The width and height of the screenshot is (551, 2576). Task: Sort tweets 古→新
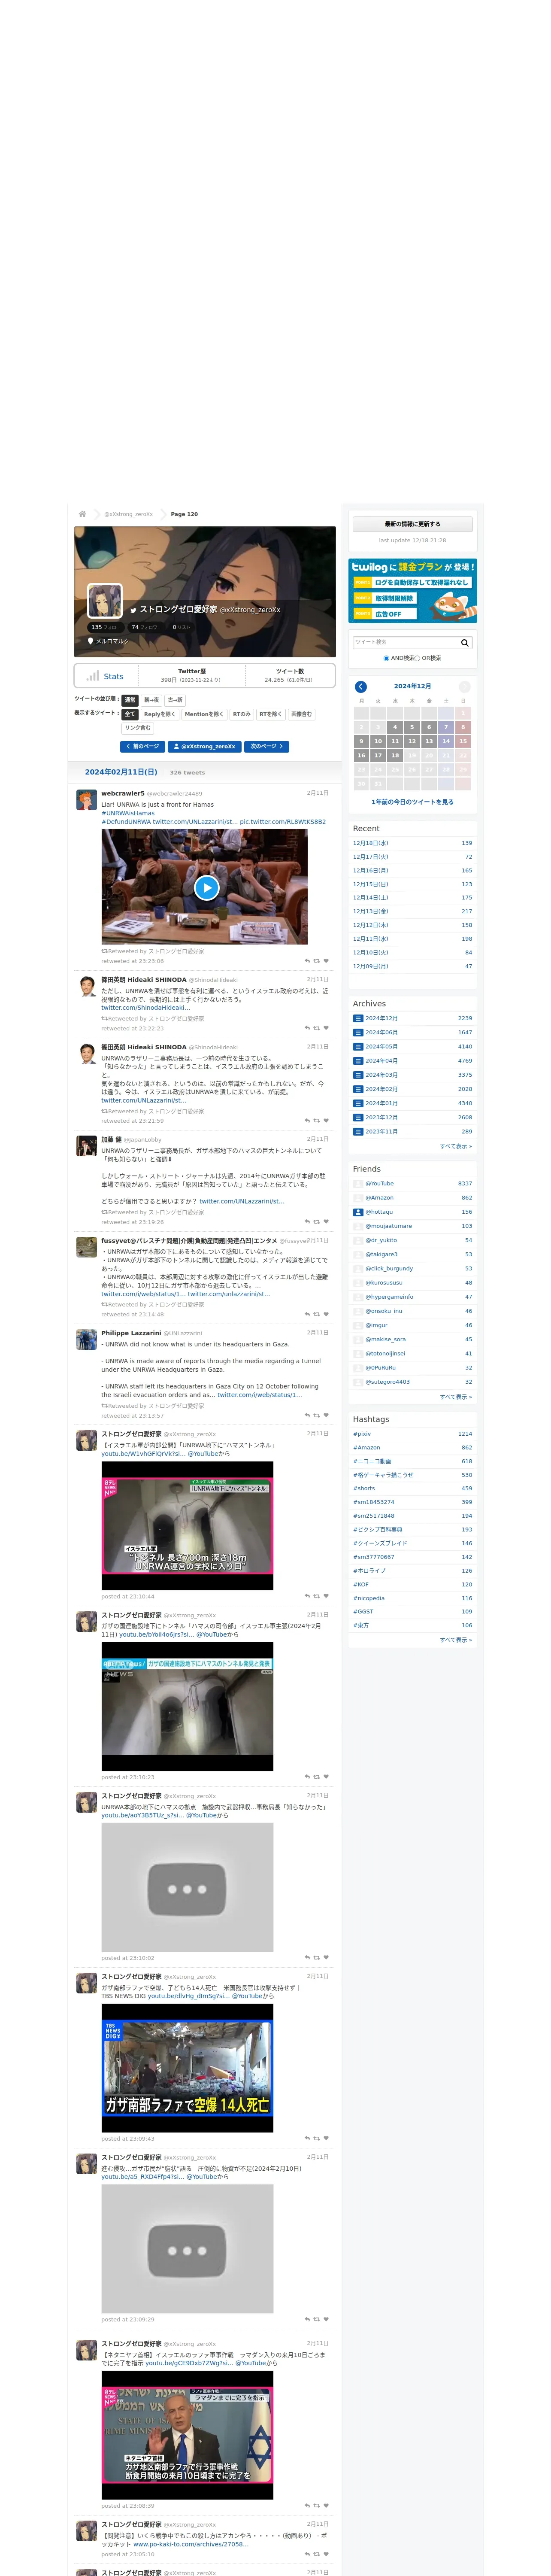pyautogui.click(x=175, y=700)
